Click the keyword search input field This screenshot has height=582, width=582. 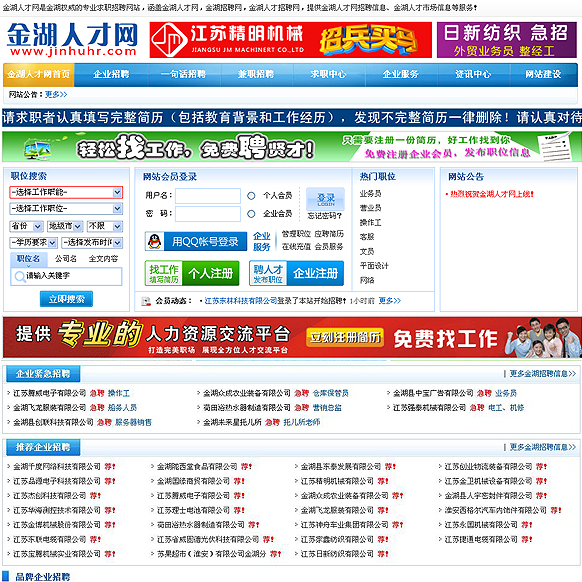point(66,276)
